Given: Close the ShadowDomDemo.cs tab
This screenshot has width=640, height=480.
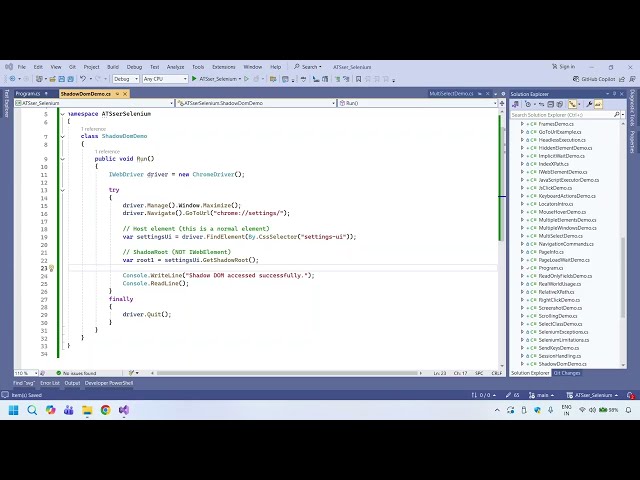Looking at the screenshot, I should (x=125, y=94).
